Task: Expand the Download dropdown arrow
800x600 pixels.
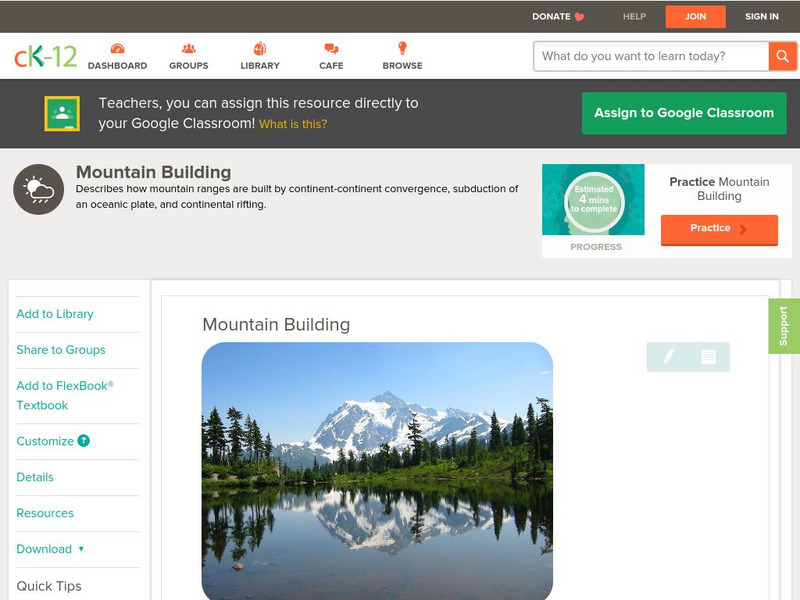Action: 81,549
